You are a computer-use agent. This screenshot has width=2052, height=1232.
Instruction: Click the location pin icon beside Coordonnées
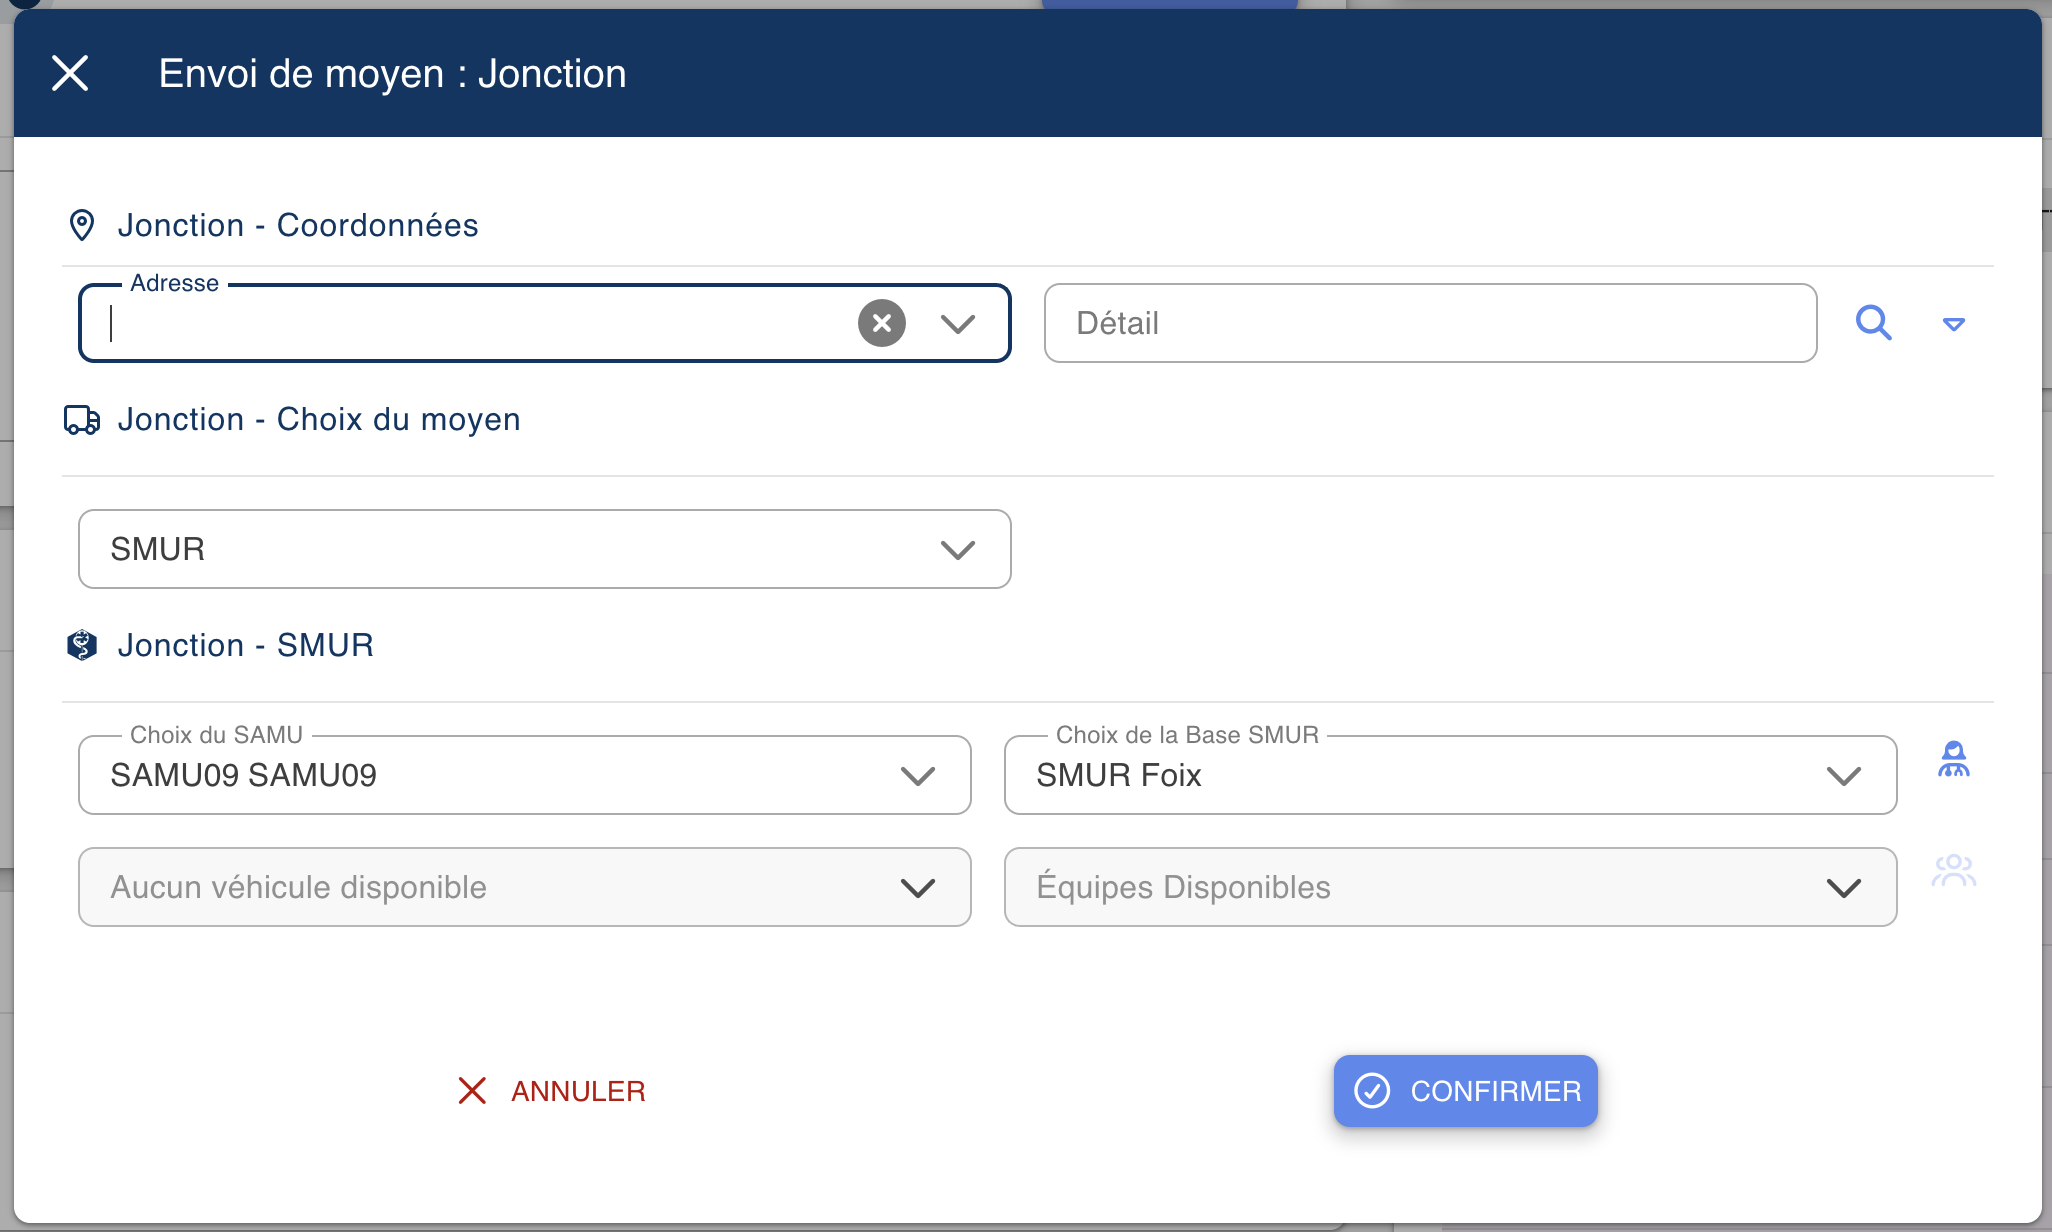[x=81, y=225]
